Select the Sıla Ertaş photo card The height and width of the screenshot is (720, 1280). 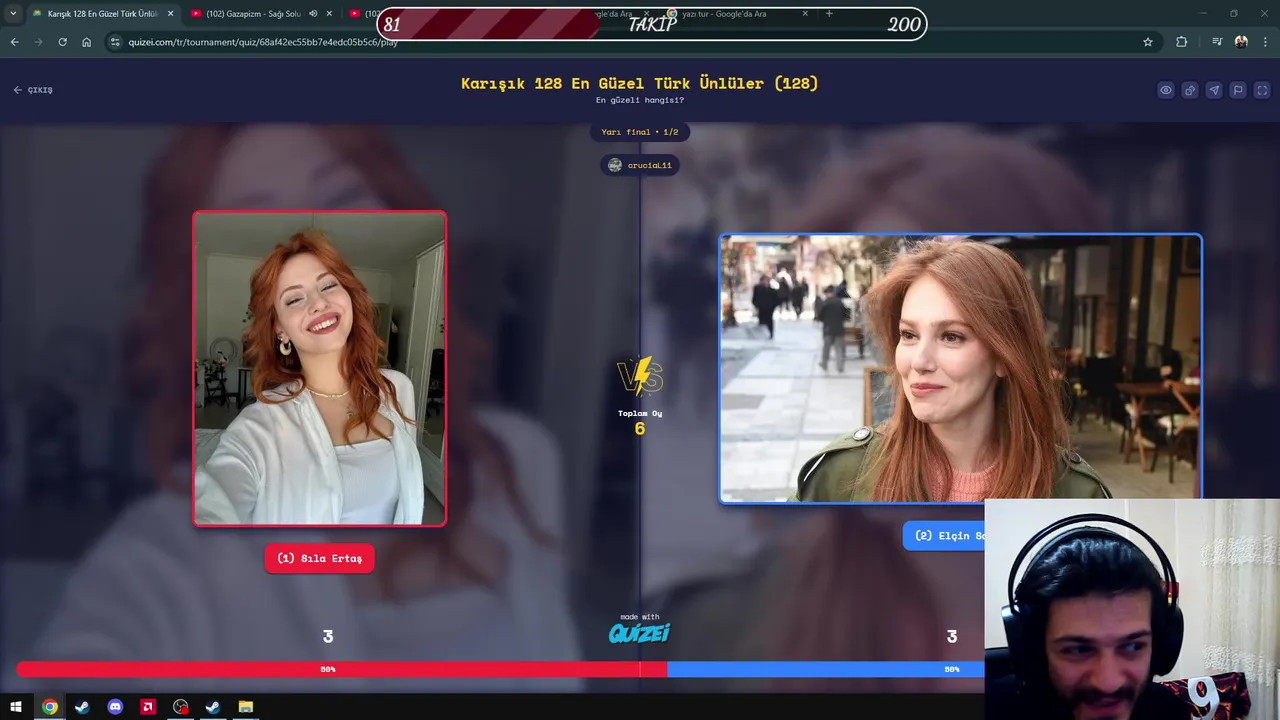pos(320,368)
